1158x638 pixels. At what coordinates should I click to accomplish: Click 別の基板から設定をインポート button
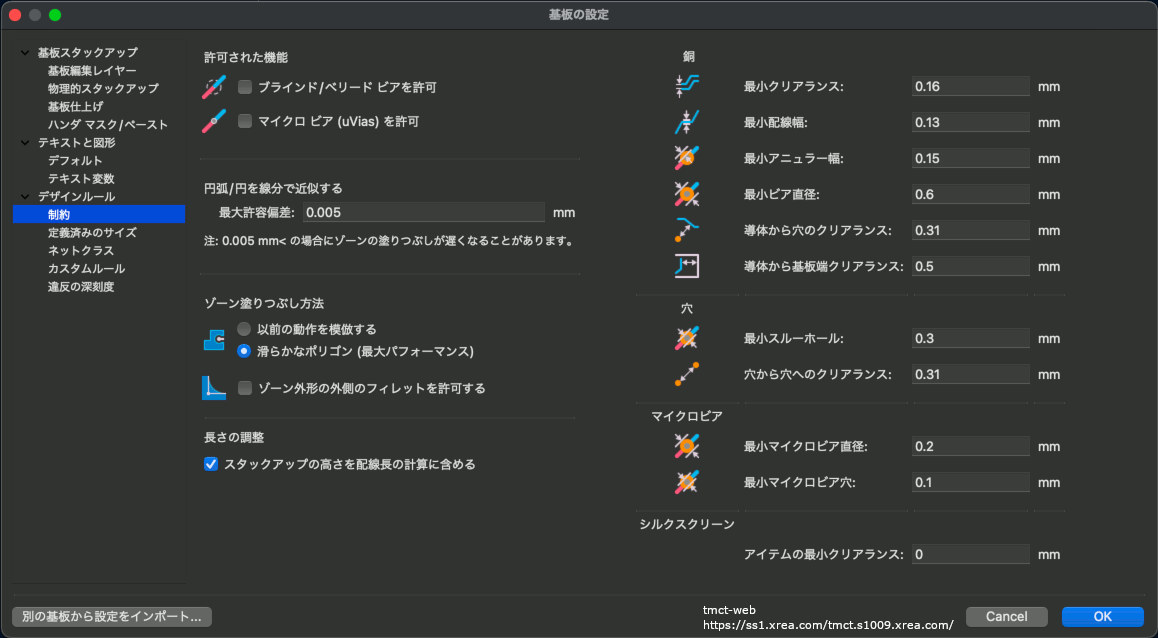[x=112, y=617]
